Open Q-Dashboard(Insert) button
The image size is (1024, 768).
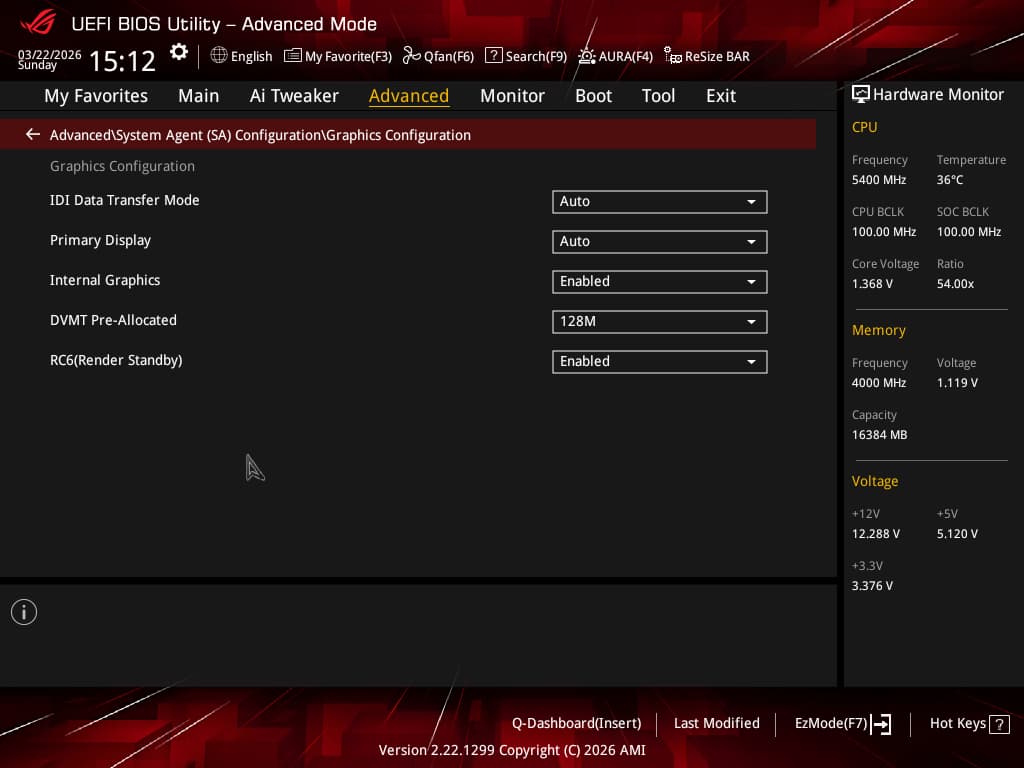tap(576, 724)
